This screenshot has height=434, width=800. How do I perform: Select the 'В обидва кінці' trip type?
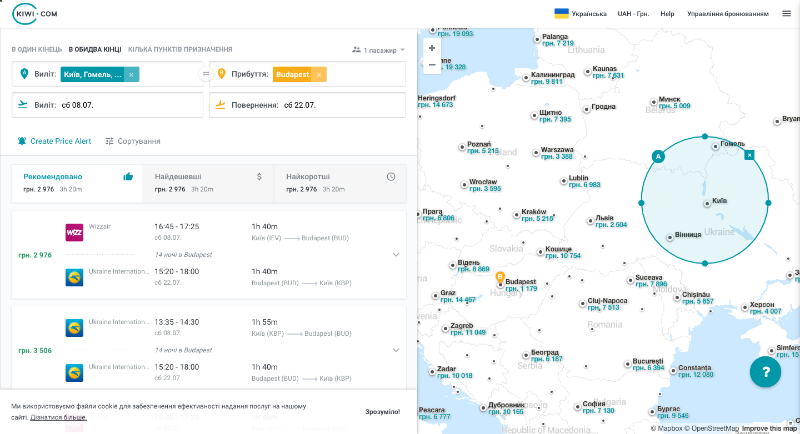click(x=95, y=49)
